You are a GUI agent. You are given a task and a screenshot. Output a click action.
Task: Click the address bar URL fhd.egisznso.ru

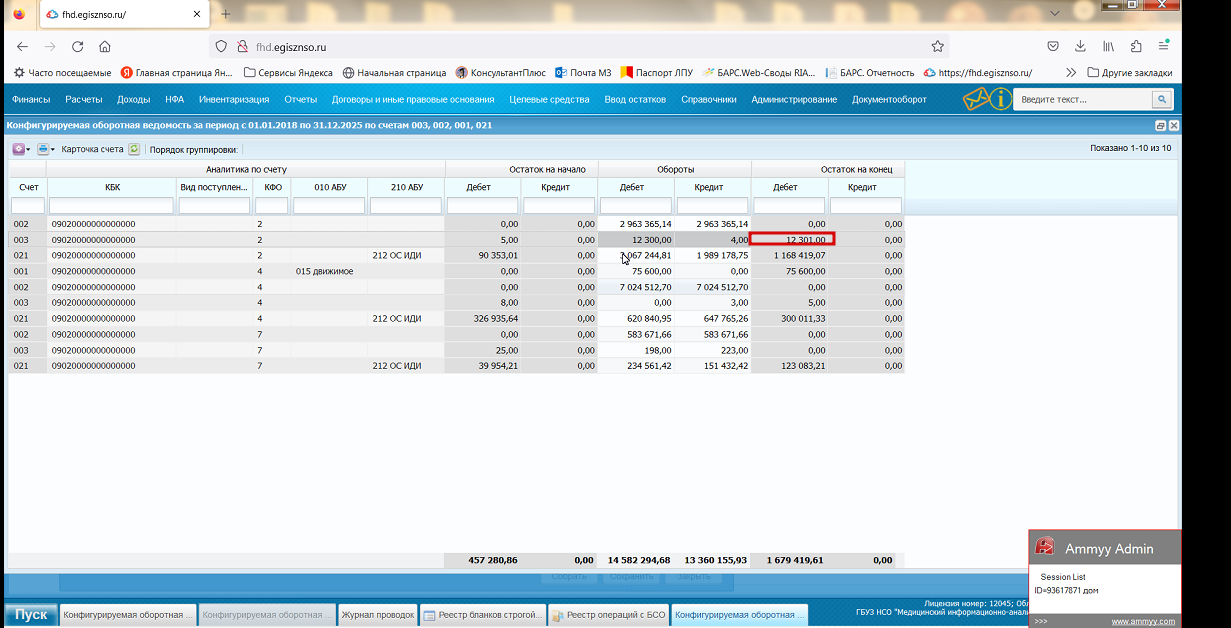point(291,47)
